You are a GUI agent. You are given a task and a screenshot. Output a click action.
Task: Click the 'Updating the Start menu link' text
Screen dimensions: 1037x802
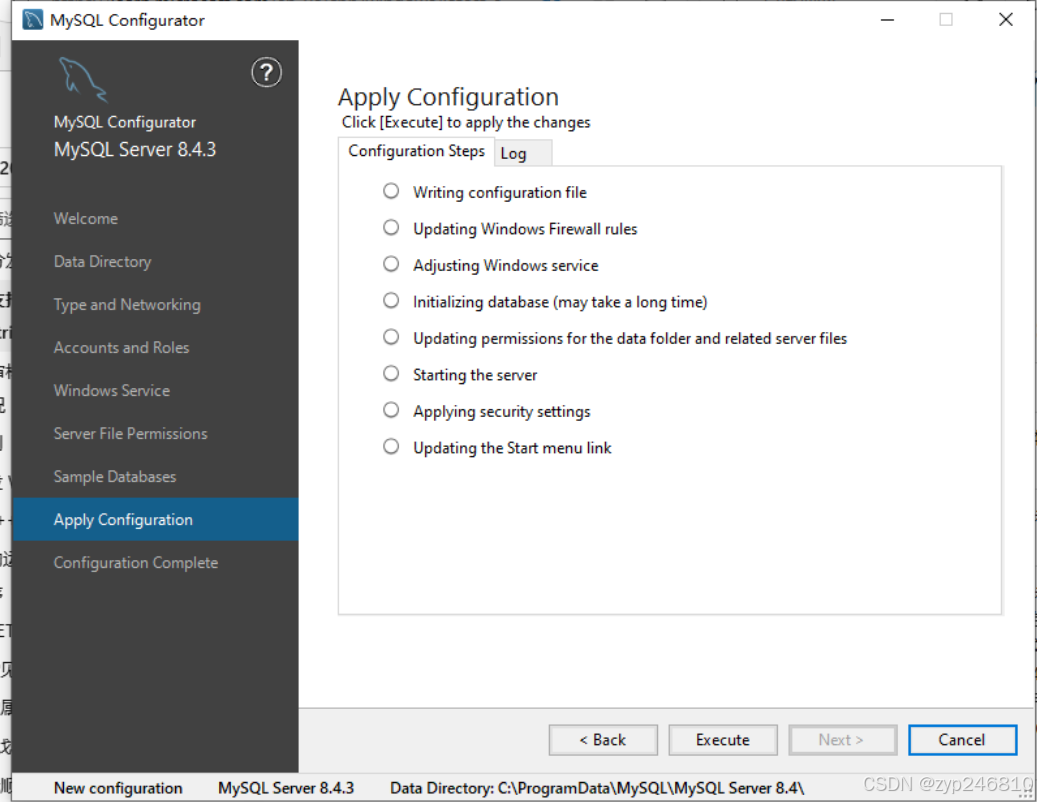[x=513, y=448]
